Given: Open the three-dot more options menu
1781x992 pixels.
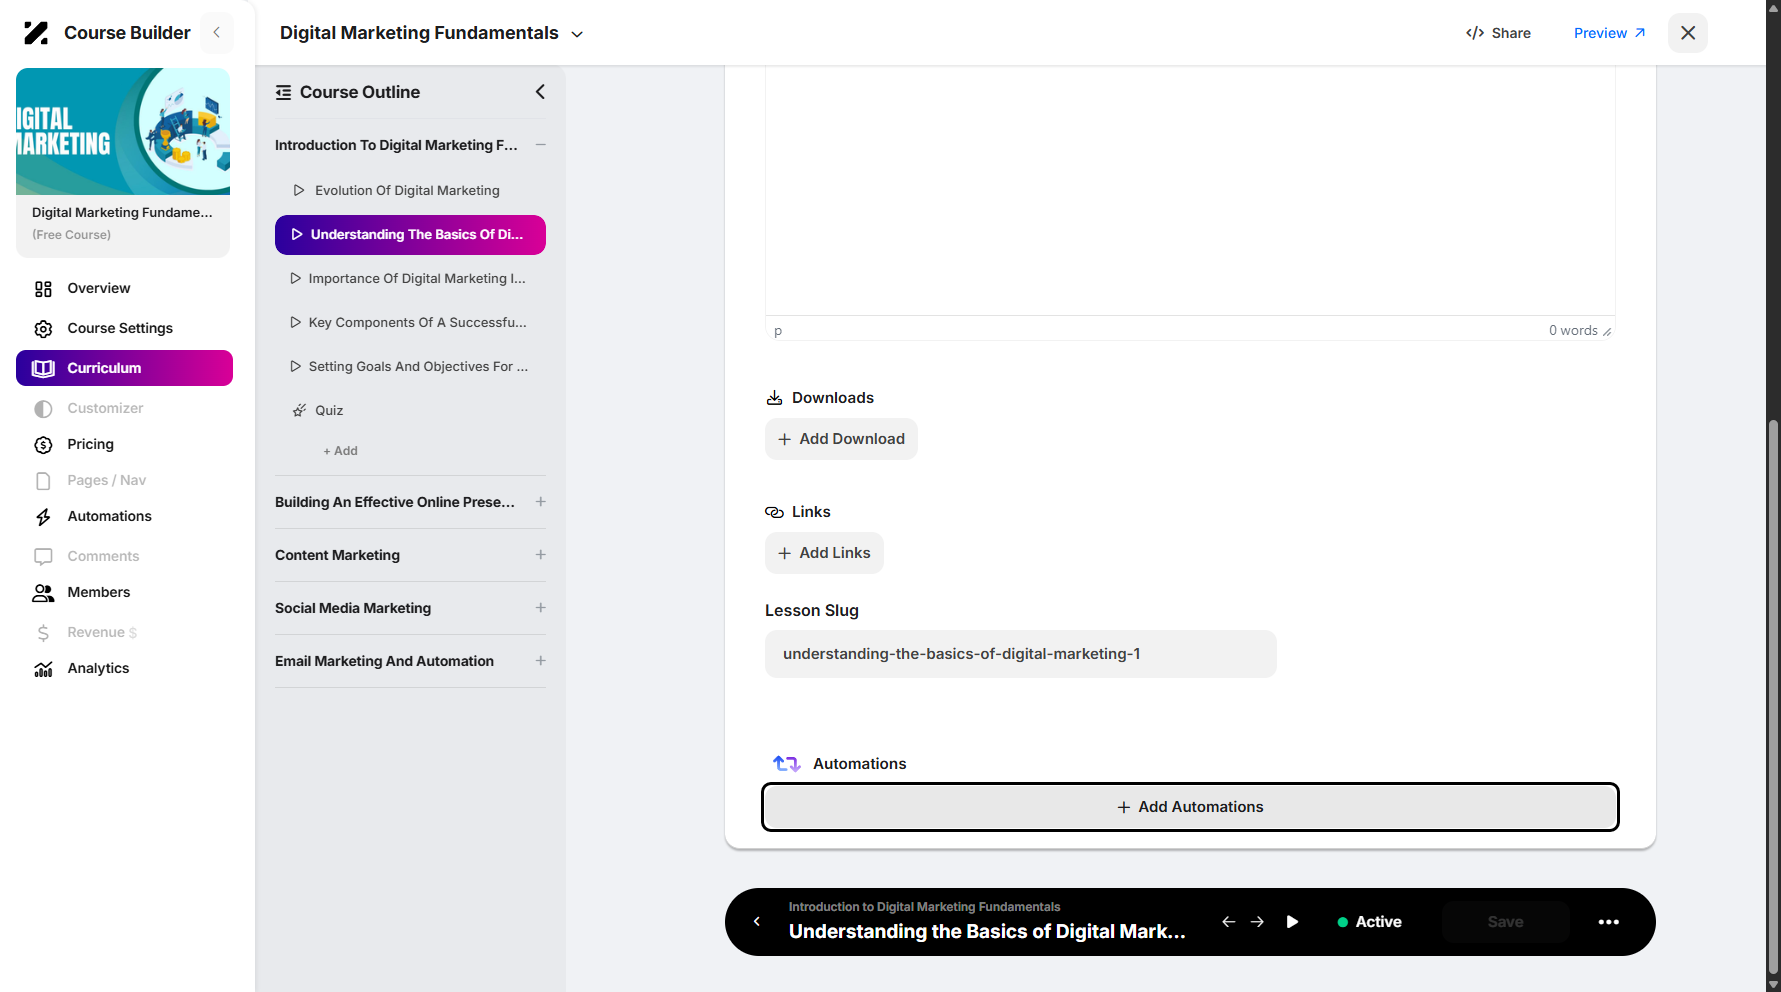Looking at the screenshot, I should (x=1609, y=922).
